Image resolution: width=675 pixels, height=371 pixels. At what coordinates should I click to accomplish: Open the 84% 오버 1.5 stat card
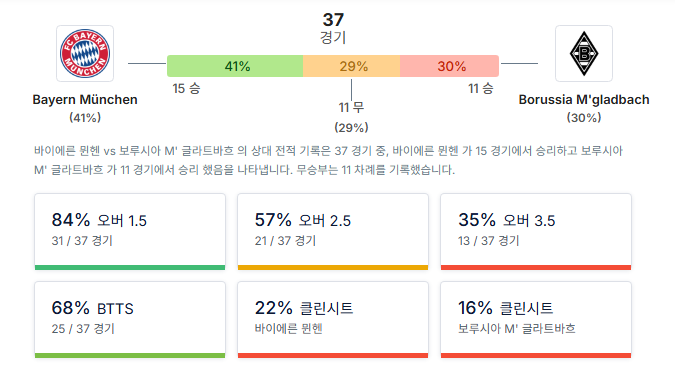[x=130, y=232]
